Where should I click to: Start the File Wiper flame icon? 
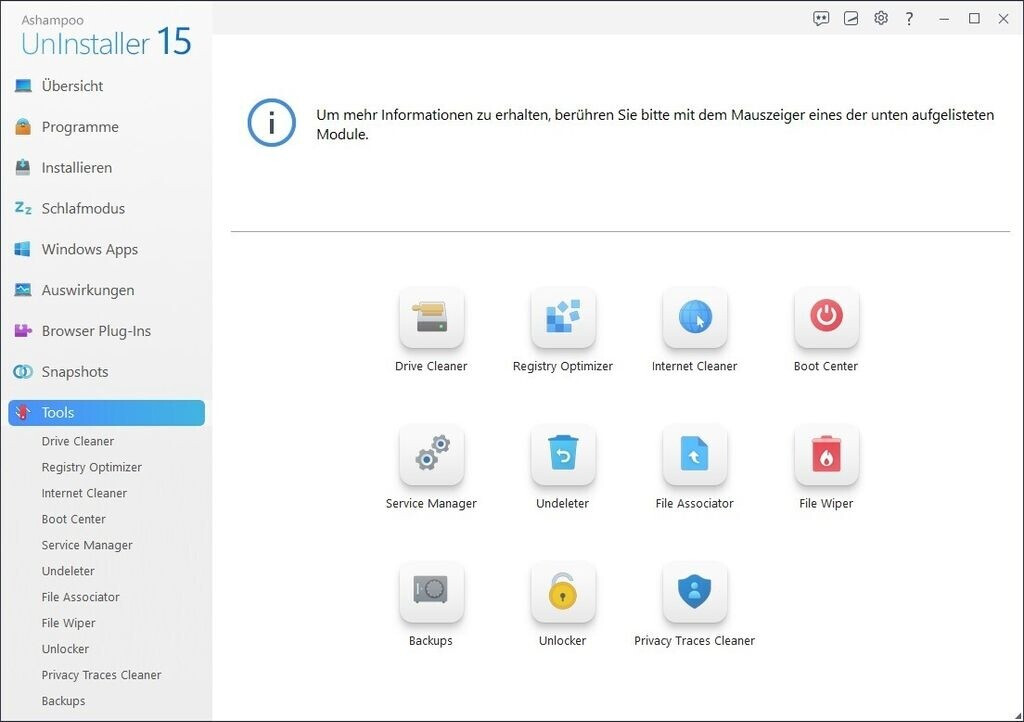tap(826, 455)
